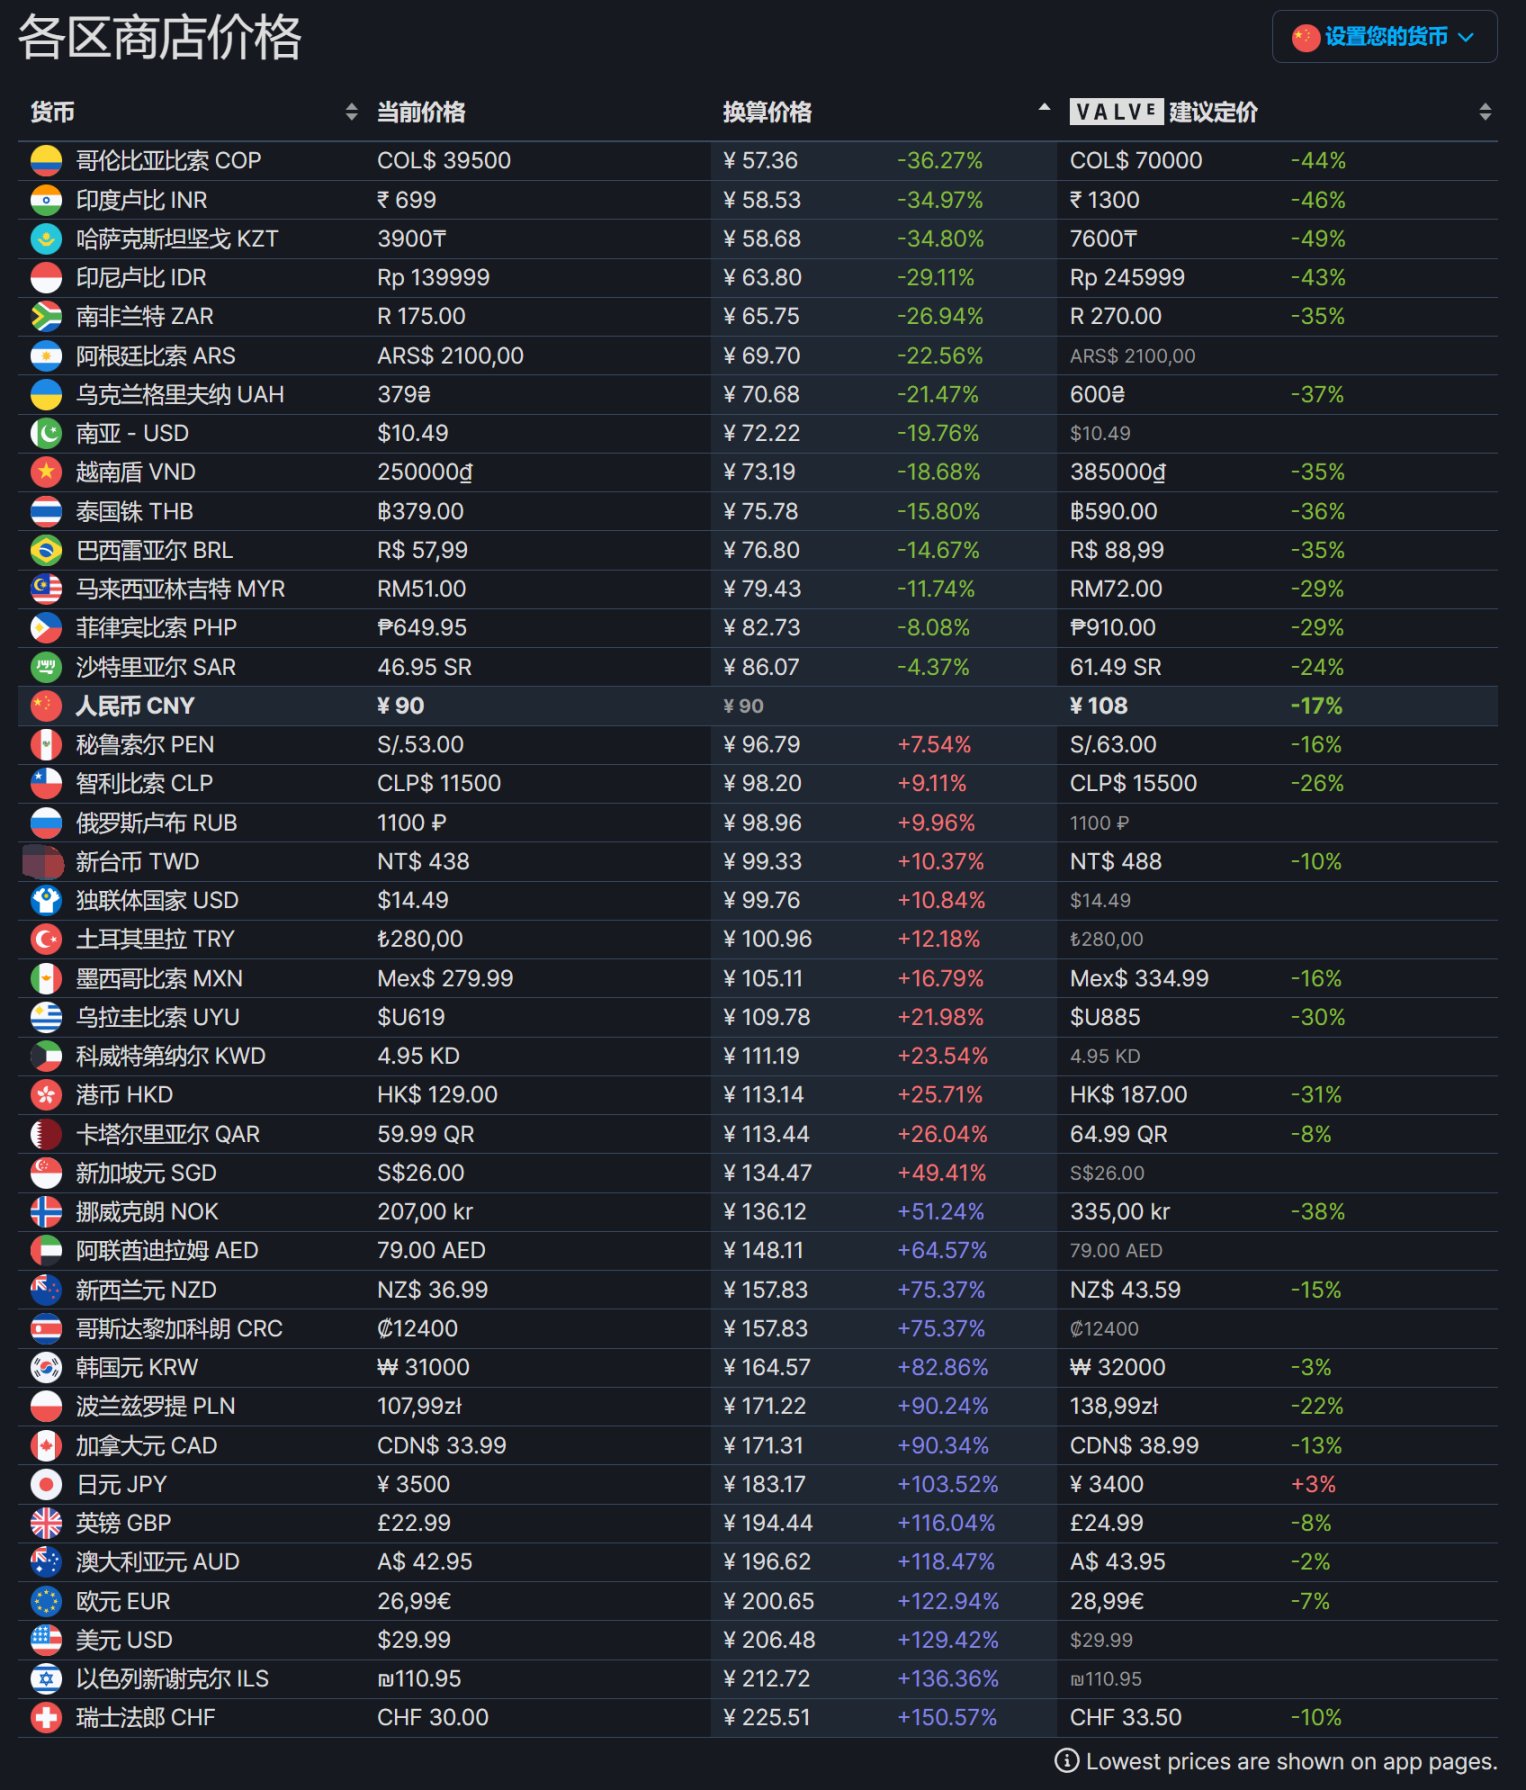
Task: Click the Vietnam flag icon for VND
Action: (46, 472)
